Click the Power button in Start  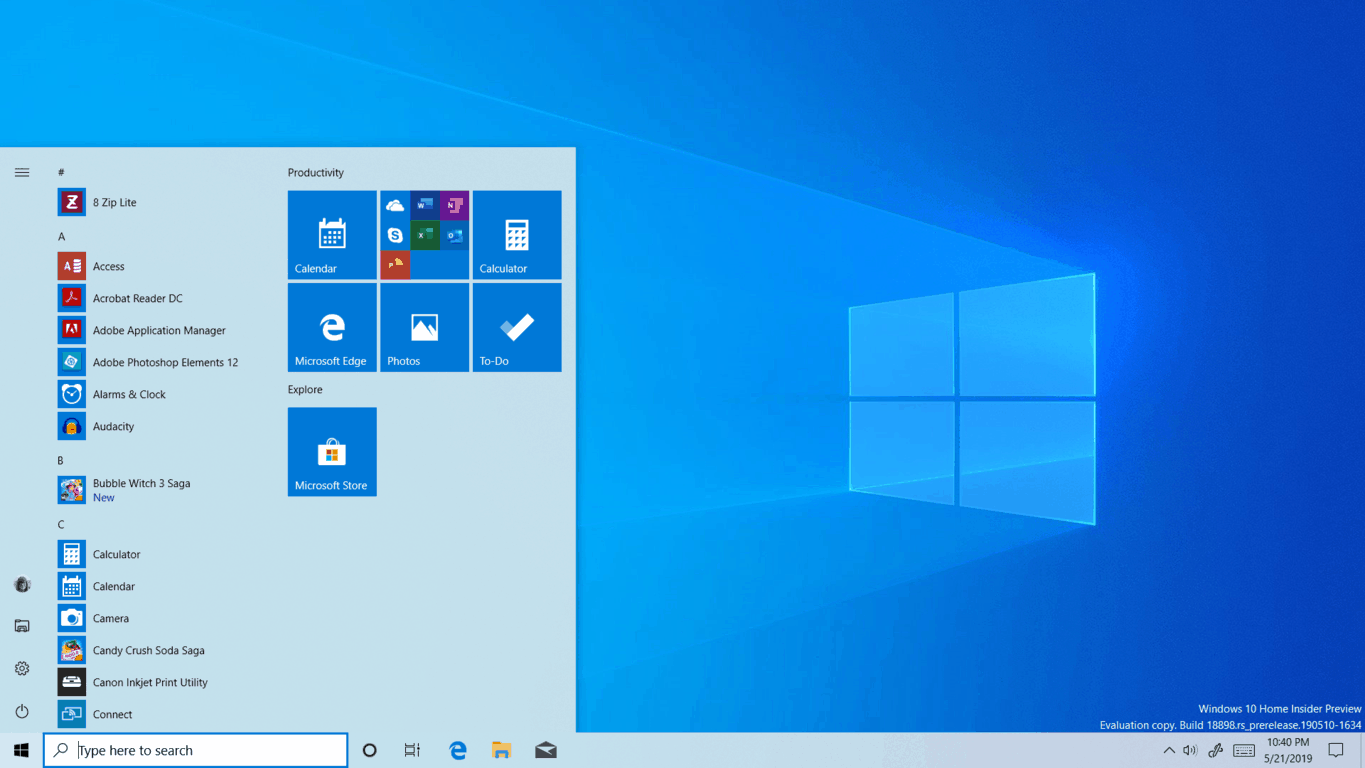22,712
